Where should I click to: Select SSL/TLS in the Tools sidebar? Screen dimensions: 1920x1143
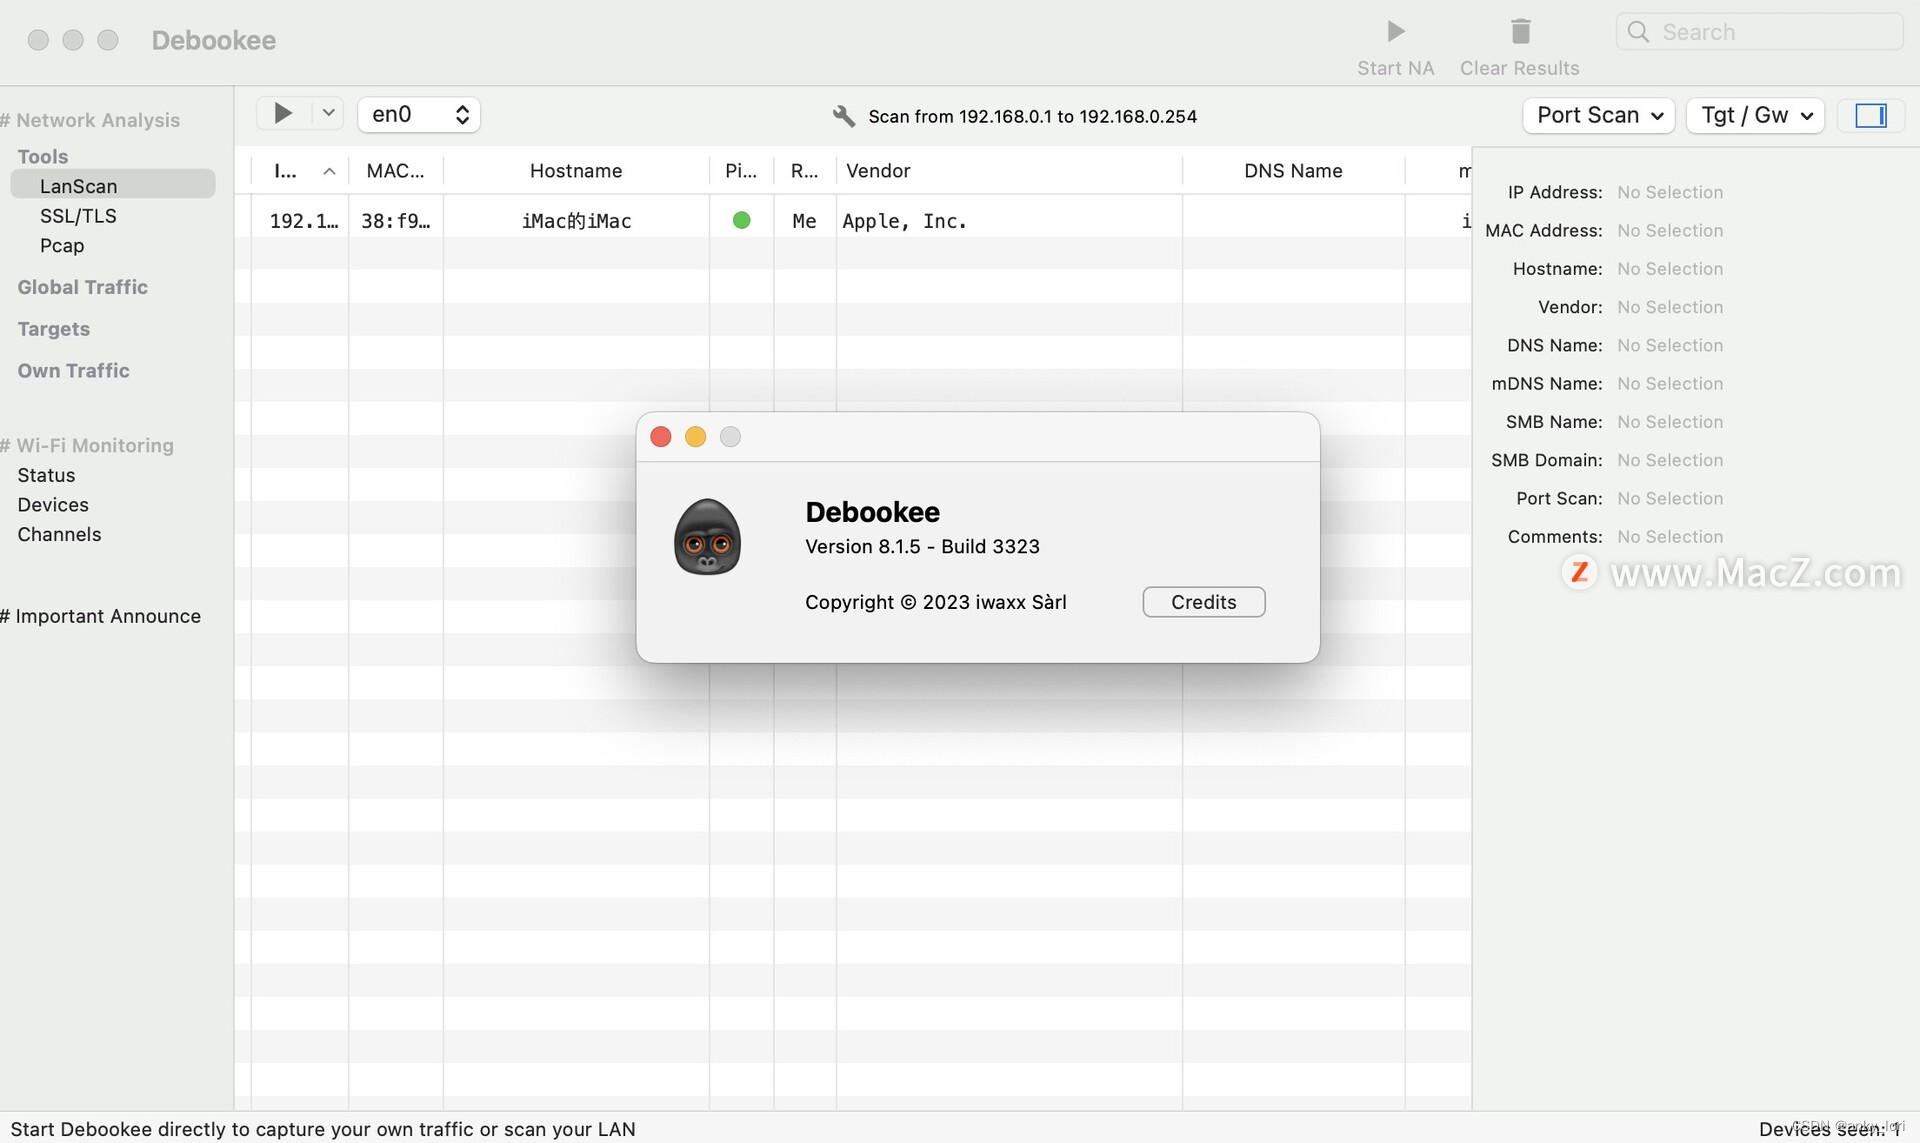coord(78,216)
